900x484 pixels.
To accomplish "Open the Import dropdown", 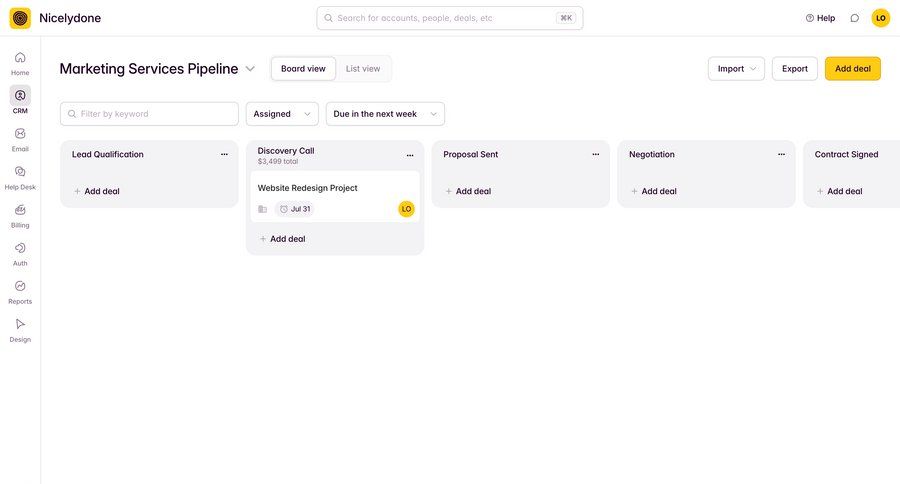I will pos(736,68).
